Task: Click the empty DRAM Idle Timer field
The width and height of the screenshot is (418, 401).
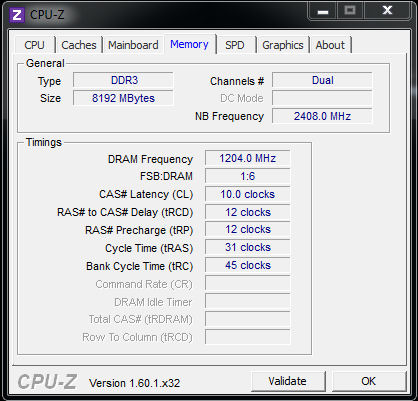Action: (247, 302)
